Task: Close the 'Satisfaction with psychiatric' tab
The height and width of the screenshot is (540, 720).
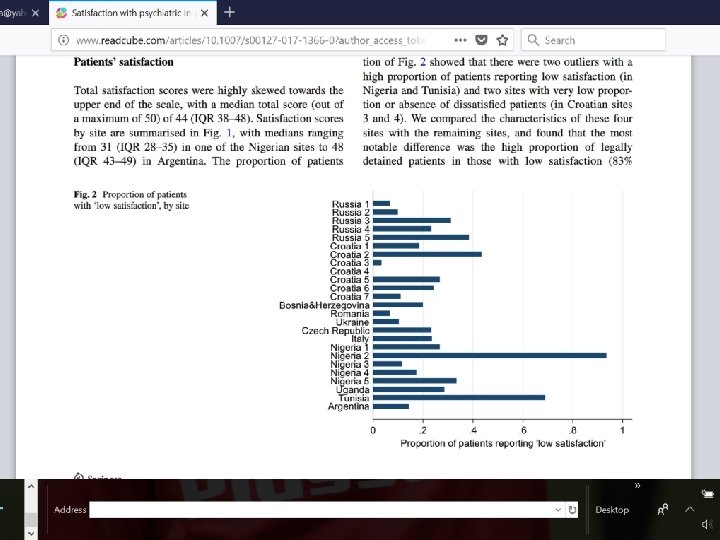Action: click(205, 13)
